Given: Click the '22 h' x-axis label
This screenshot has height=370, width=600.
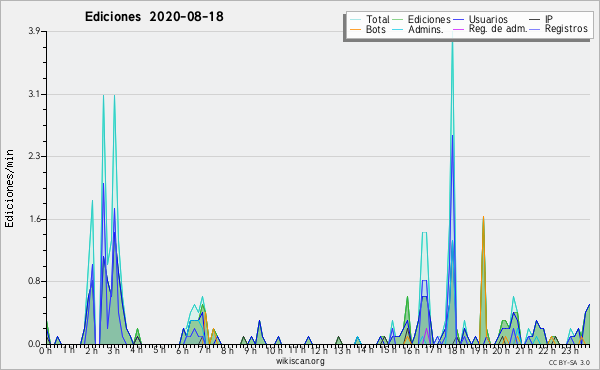Looking at the screenshot, I should (x=547, y=351).
